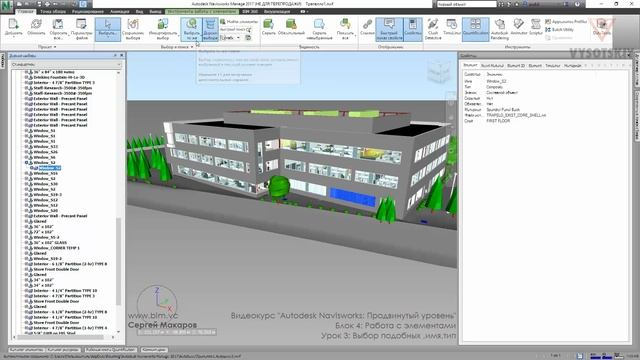The image size is (640, 360).
Task: Open the TimeLiner tool
Action: (451, 27)
